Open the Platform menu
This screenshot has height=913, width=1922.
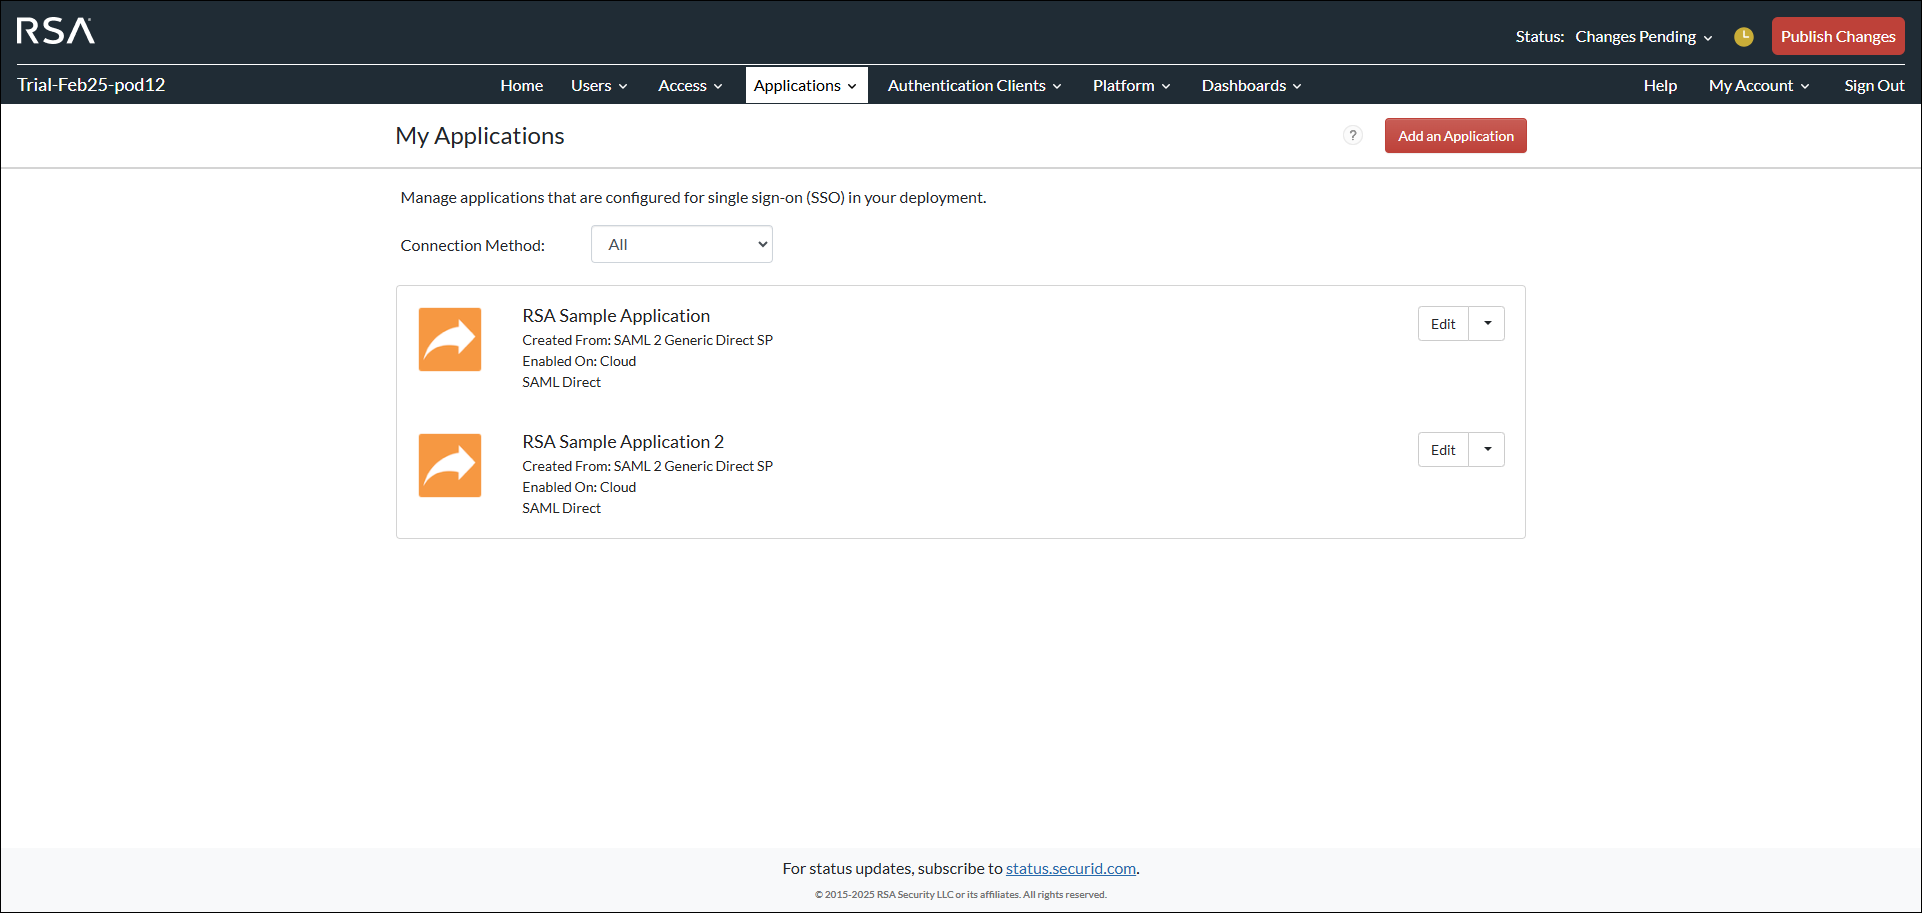1131,86
